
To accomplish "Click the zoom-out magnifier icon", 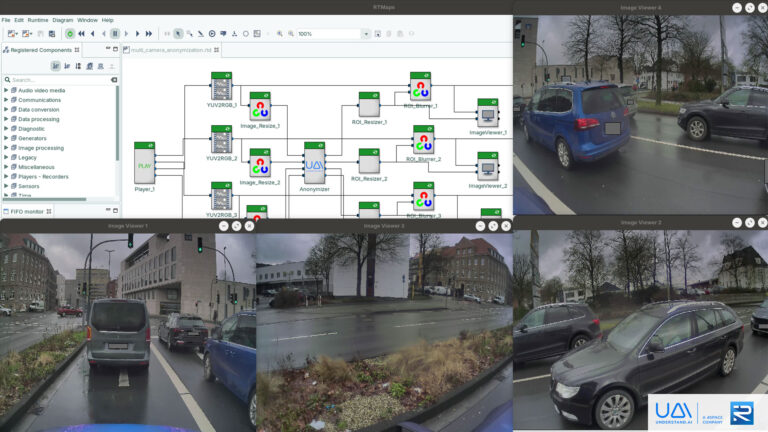I will 291,34.
